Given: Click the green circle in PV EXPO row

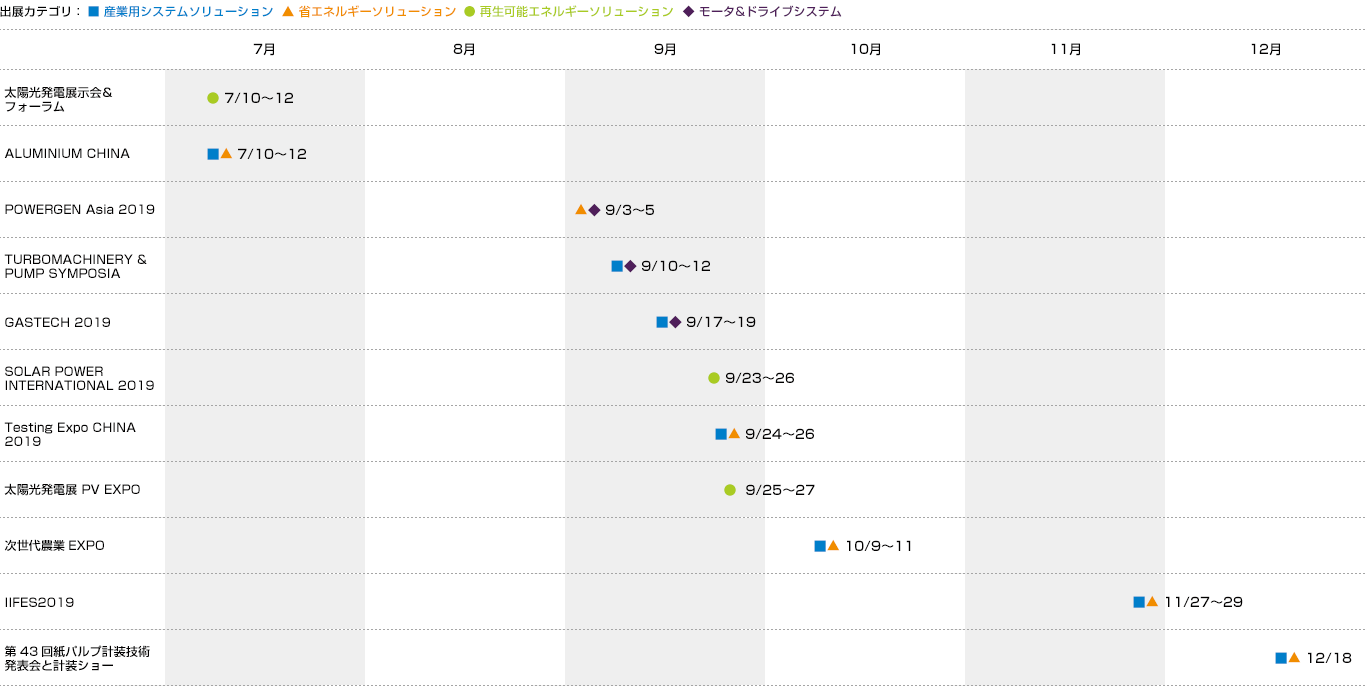Looking at the screenshot, I should (x=730, y=490).
